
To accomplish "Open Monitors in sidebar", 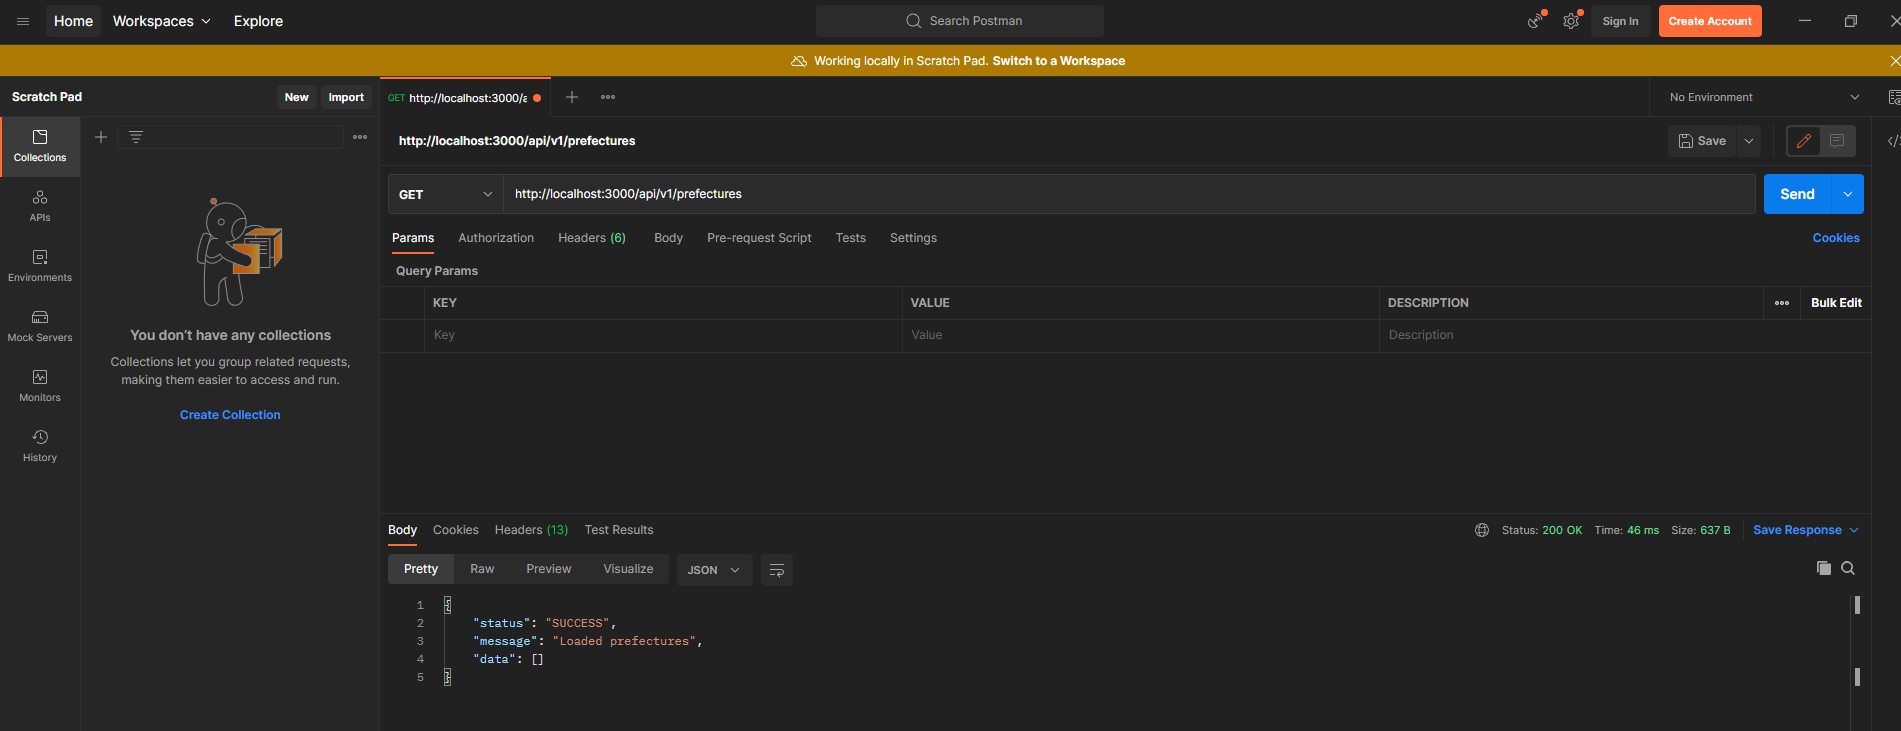I will coord(40,386).
